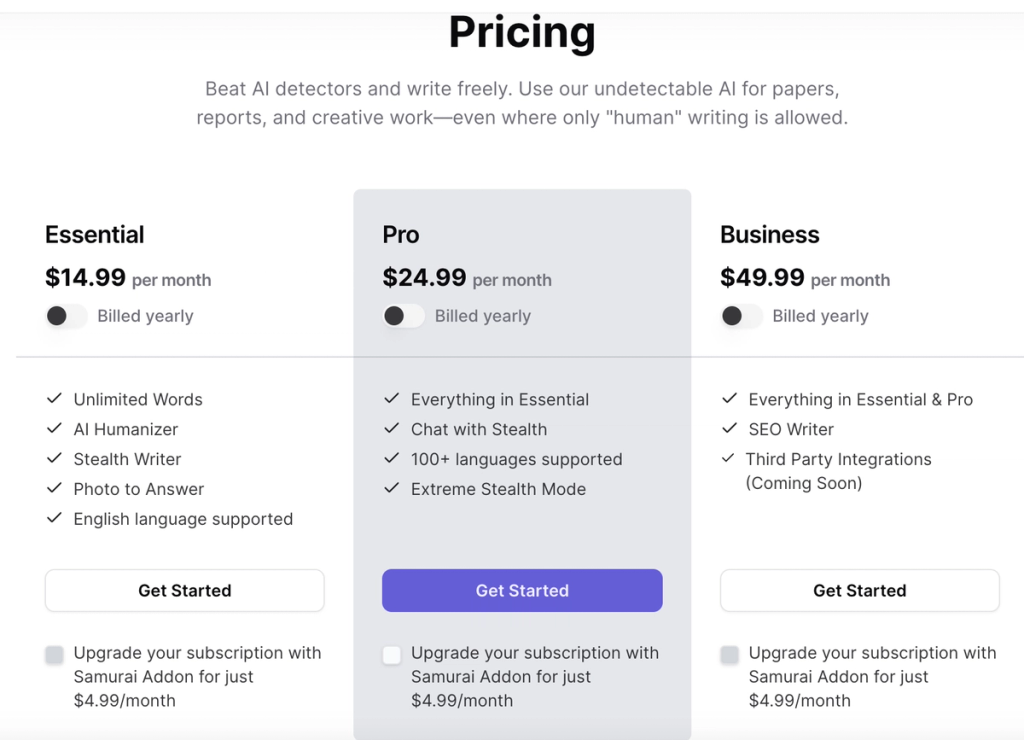1024x740 pixels.
Task: Toggle yearly billing on the Essential plan
Action: click(x=64, y=315)
